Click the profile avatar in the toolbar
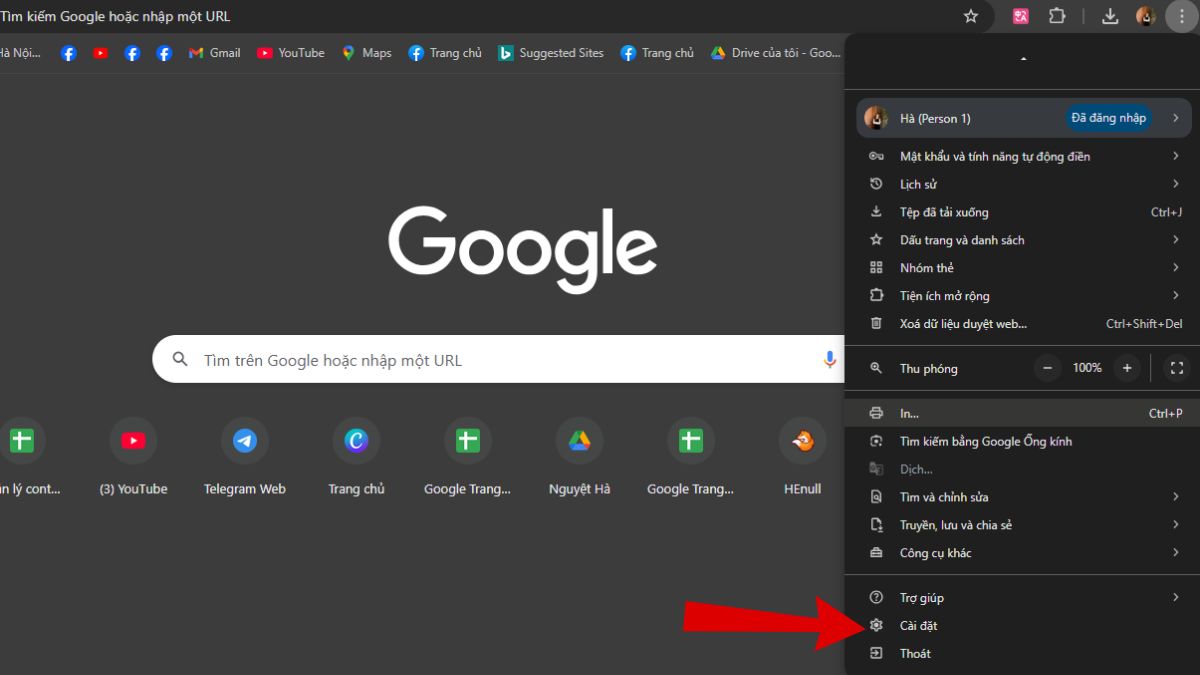The image size is (1200, 675). 1146,16
